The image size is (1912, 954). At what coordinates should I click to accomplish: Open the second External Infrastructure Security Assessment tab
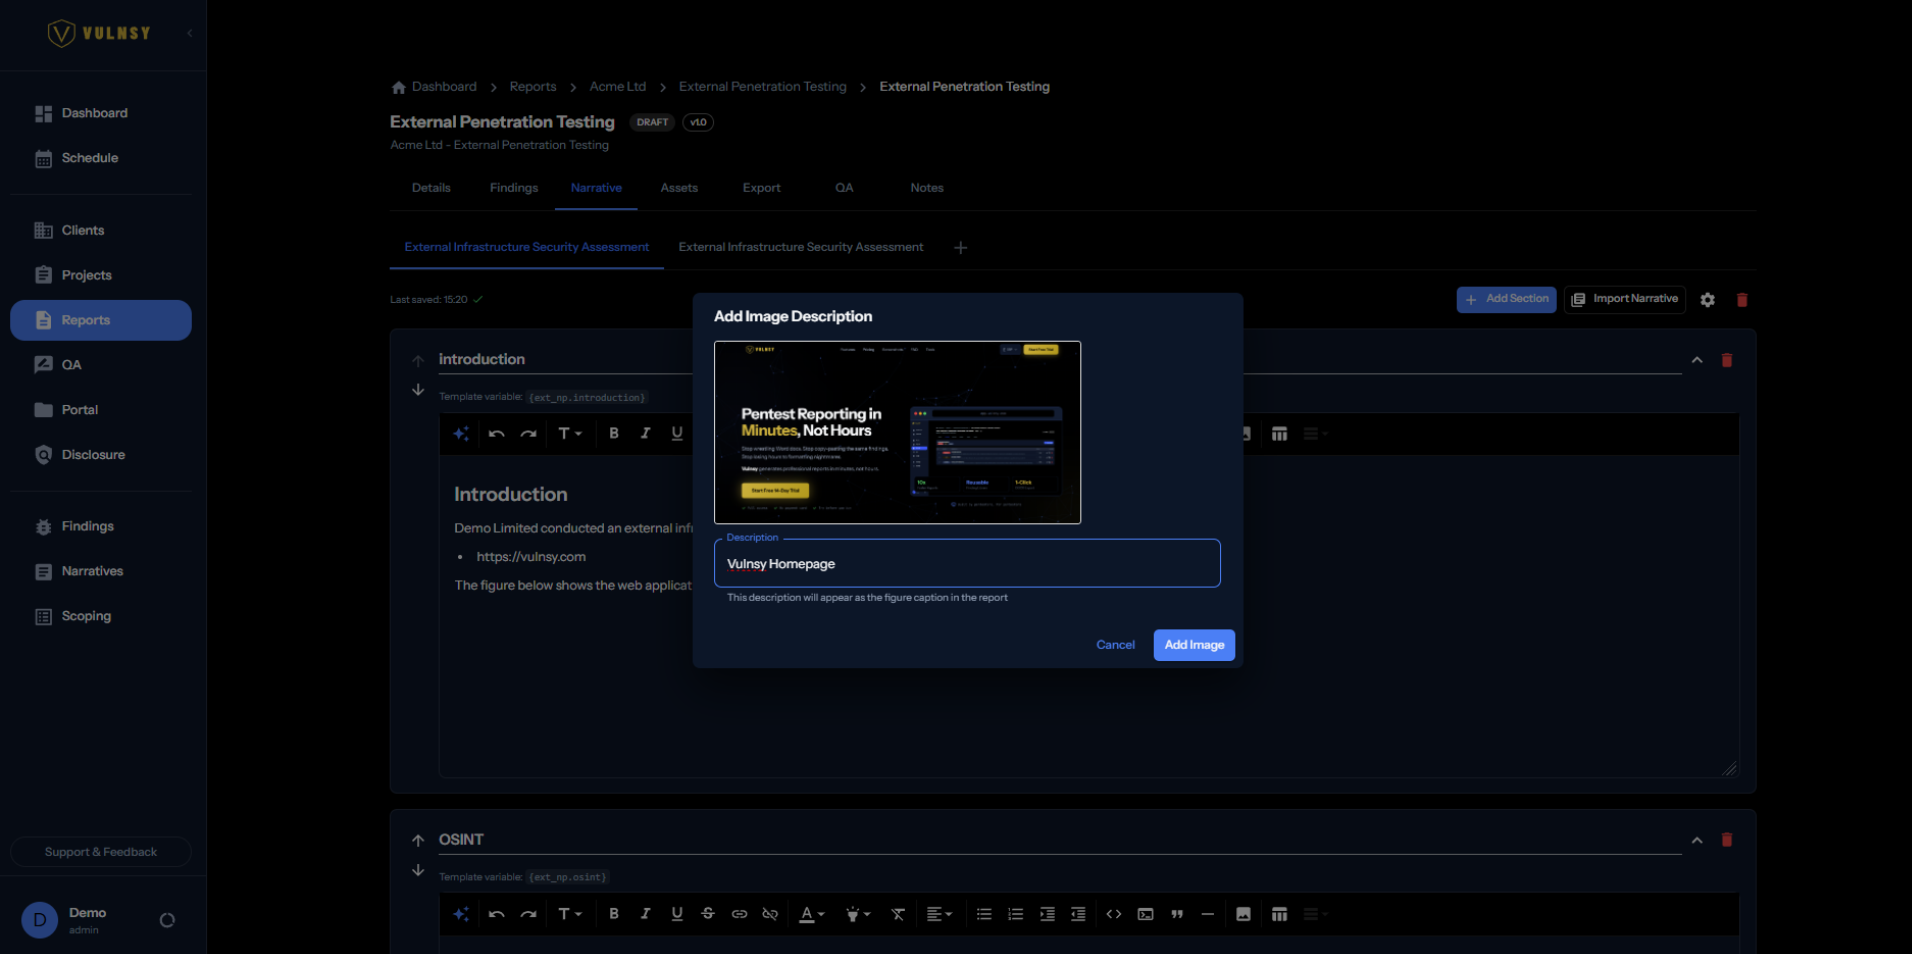(801, 247)
